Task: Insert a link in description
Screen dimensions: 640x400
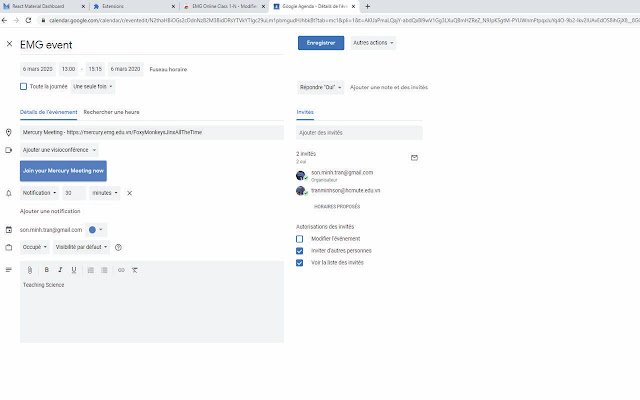Action: pos(121,270)
